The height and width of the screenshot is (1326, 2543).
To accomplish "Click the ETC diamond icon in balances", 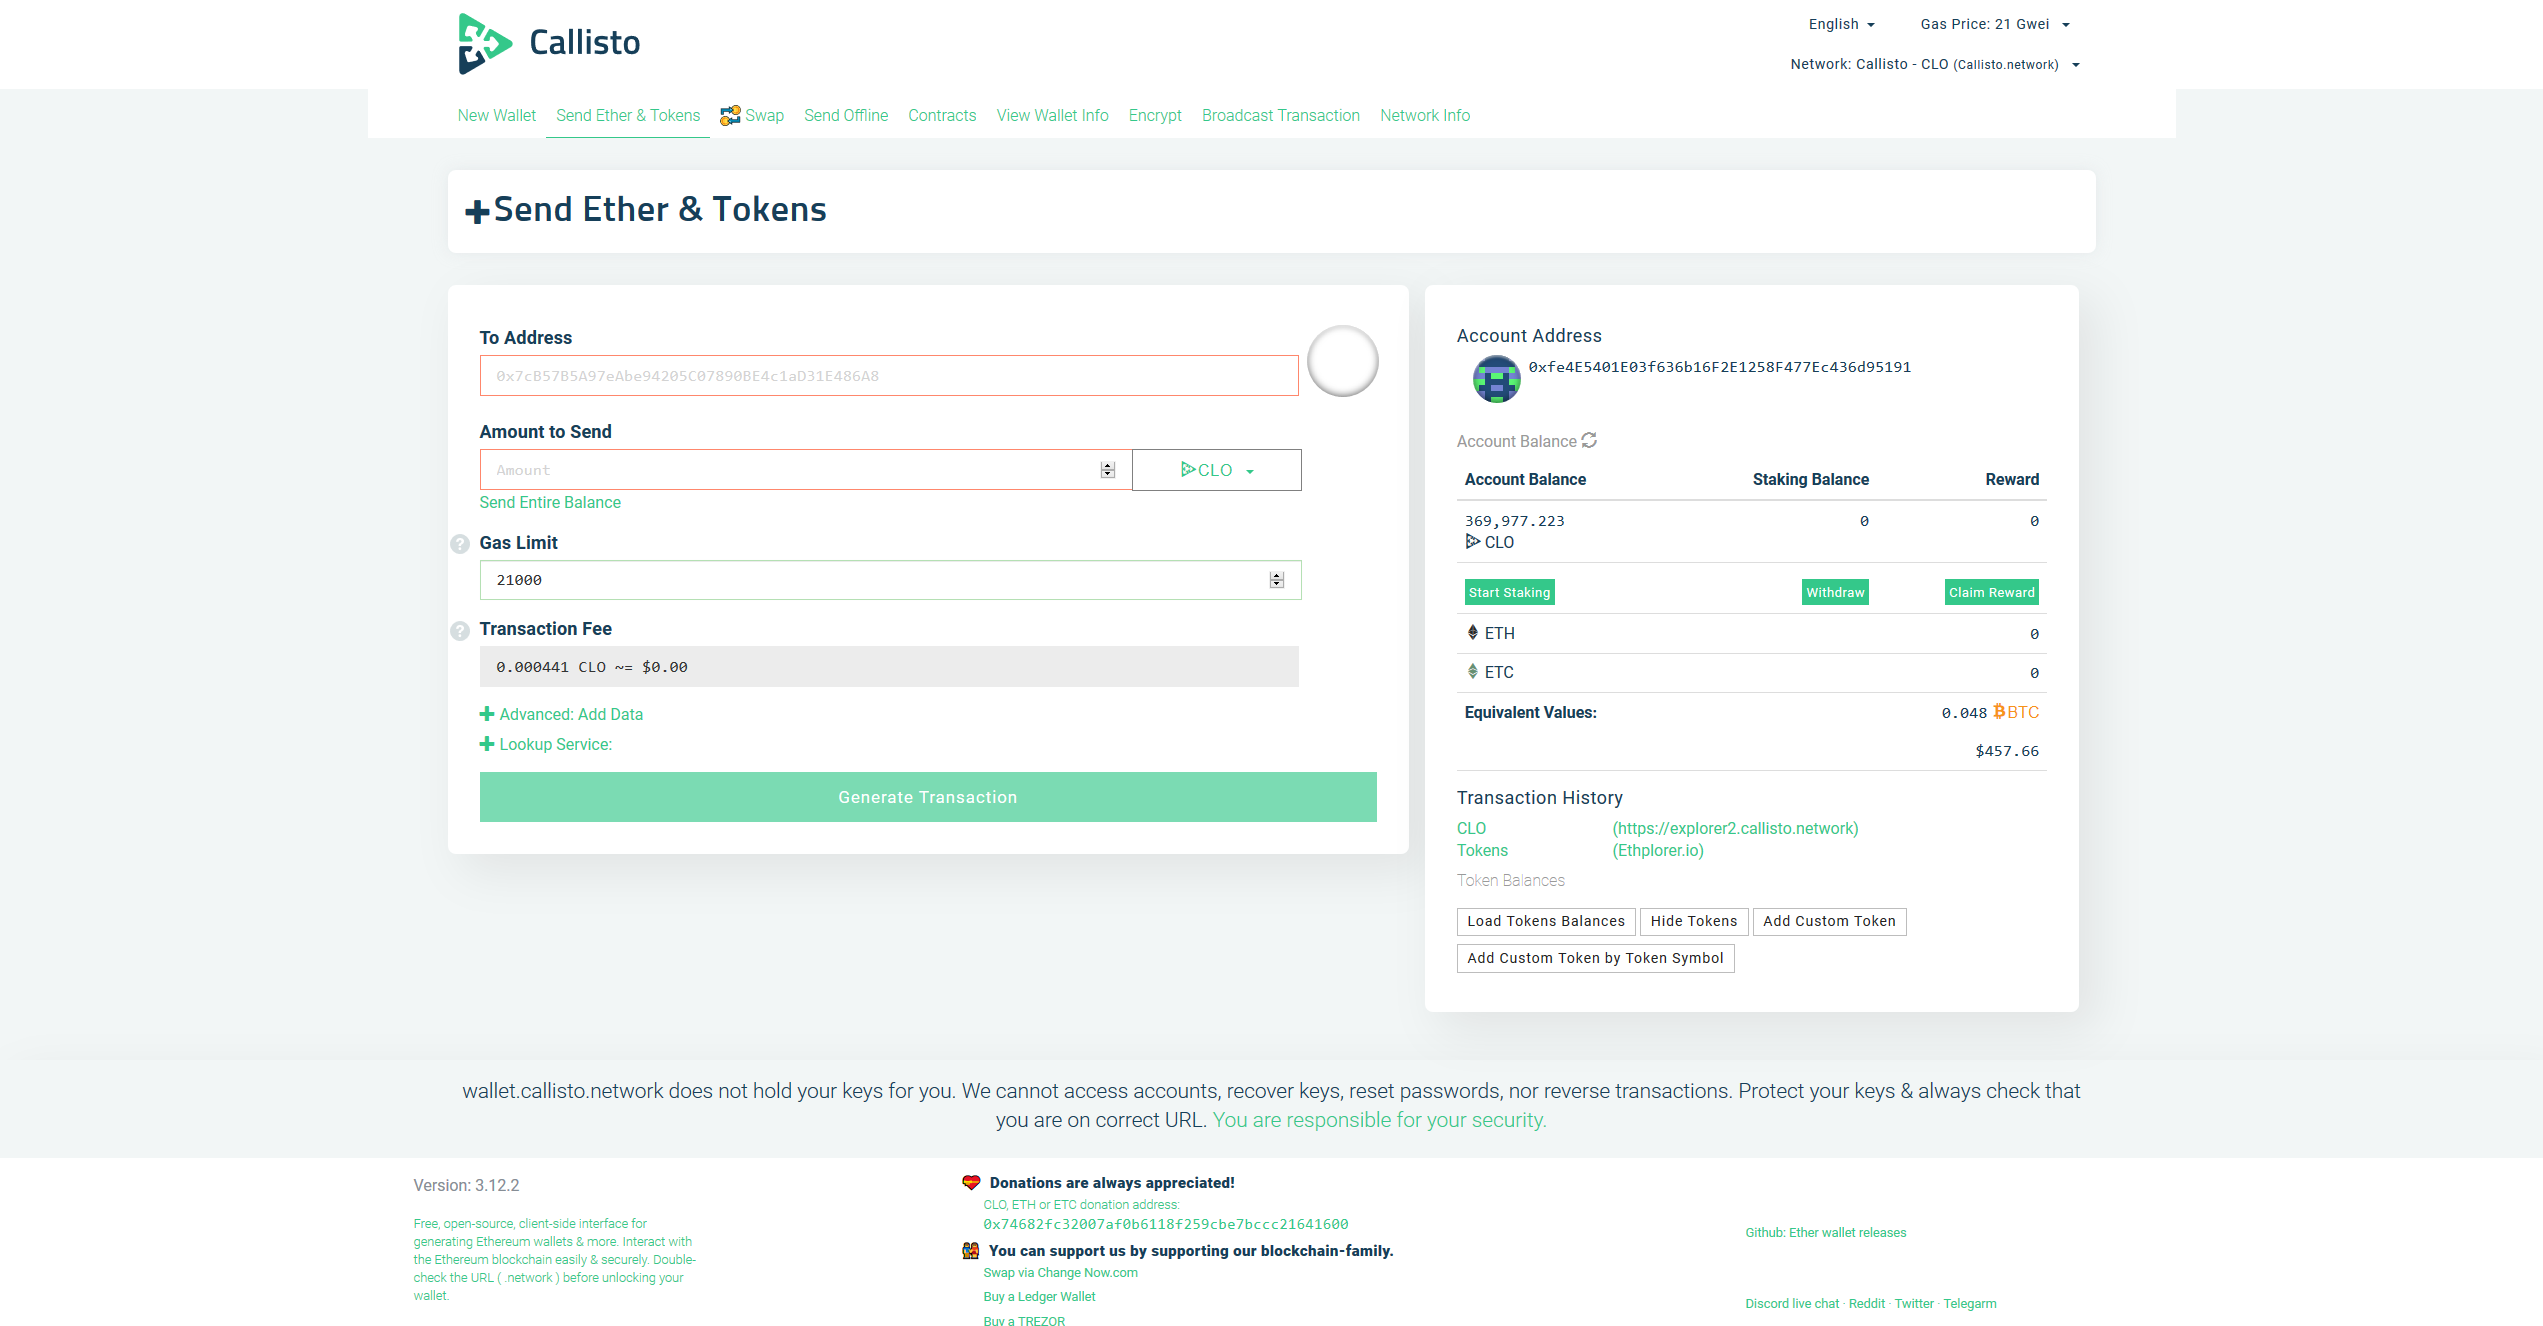I will click(1473, 671).
